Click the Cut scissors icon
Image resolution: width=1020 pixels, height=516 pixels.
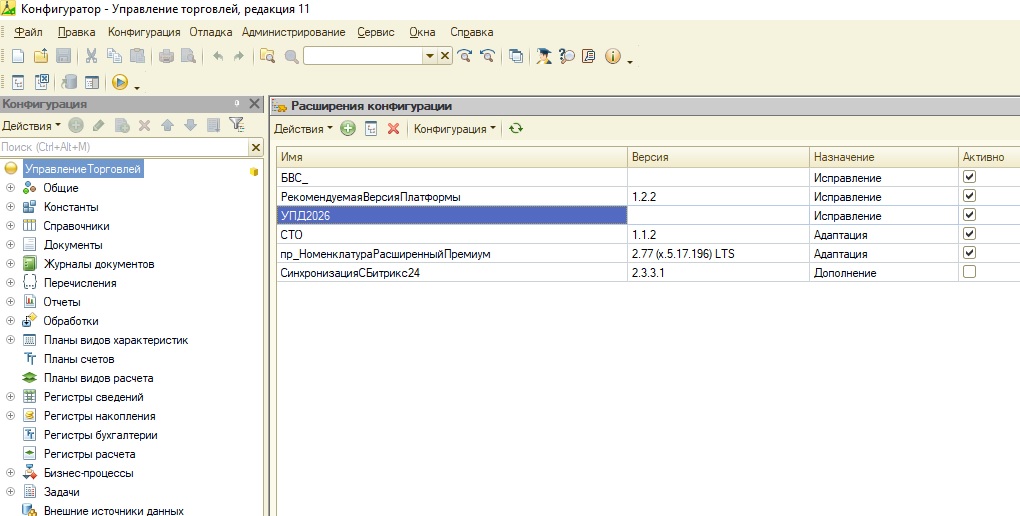point(91,57)
